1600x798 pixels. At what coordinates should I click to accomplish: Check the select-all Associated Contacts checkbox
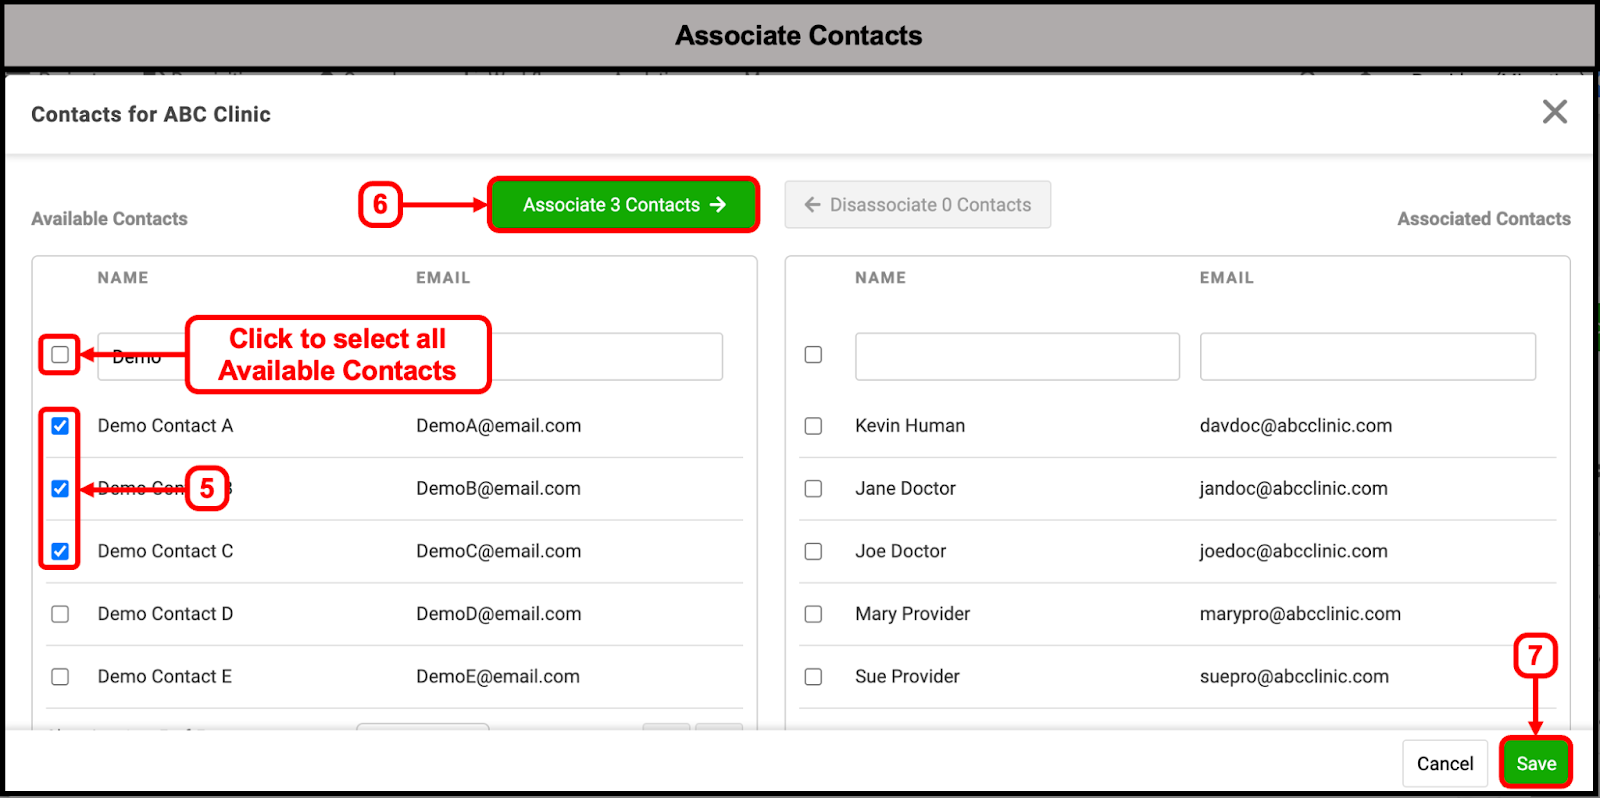tap(813, 355)
